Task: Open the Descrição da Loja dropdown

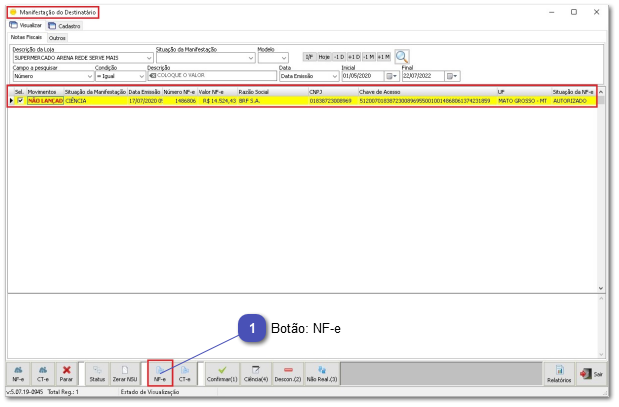Action: 149,58
